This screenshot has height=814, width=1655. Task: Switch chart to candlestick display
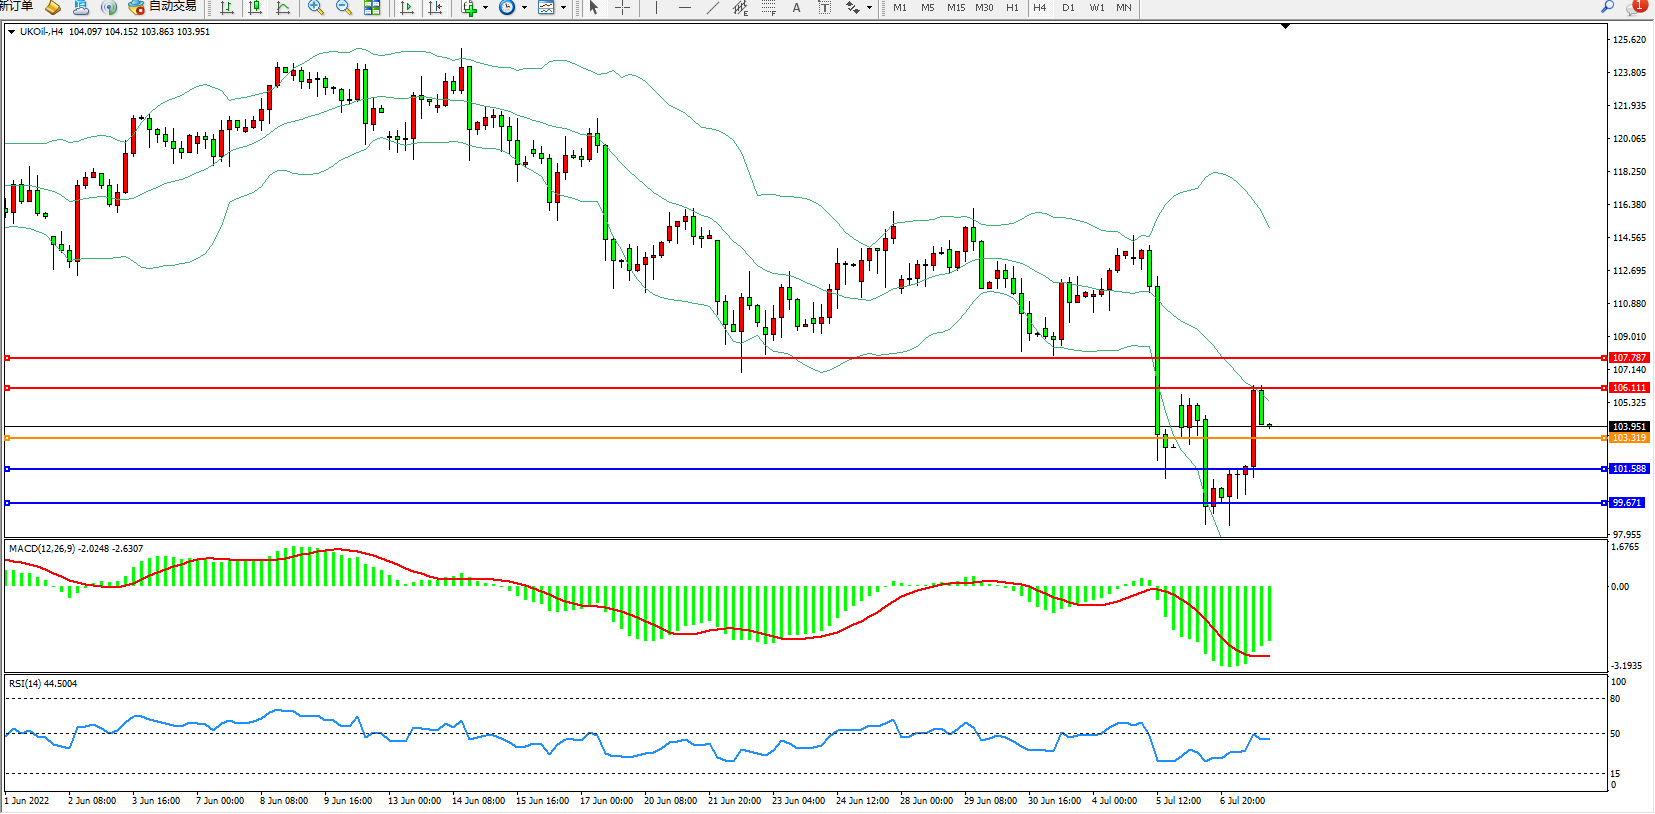pos(255,7)
